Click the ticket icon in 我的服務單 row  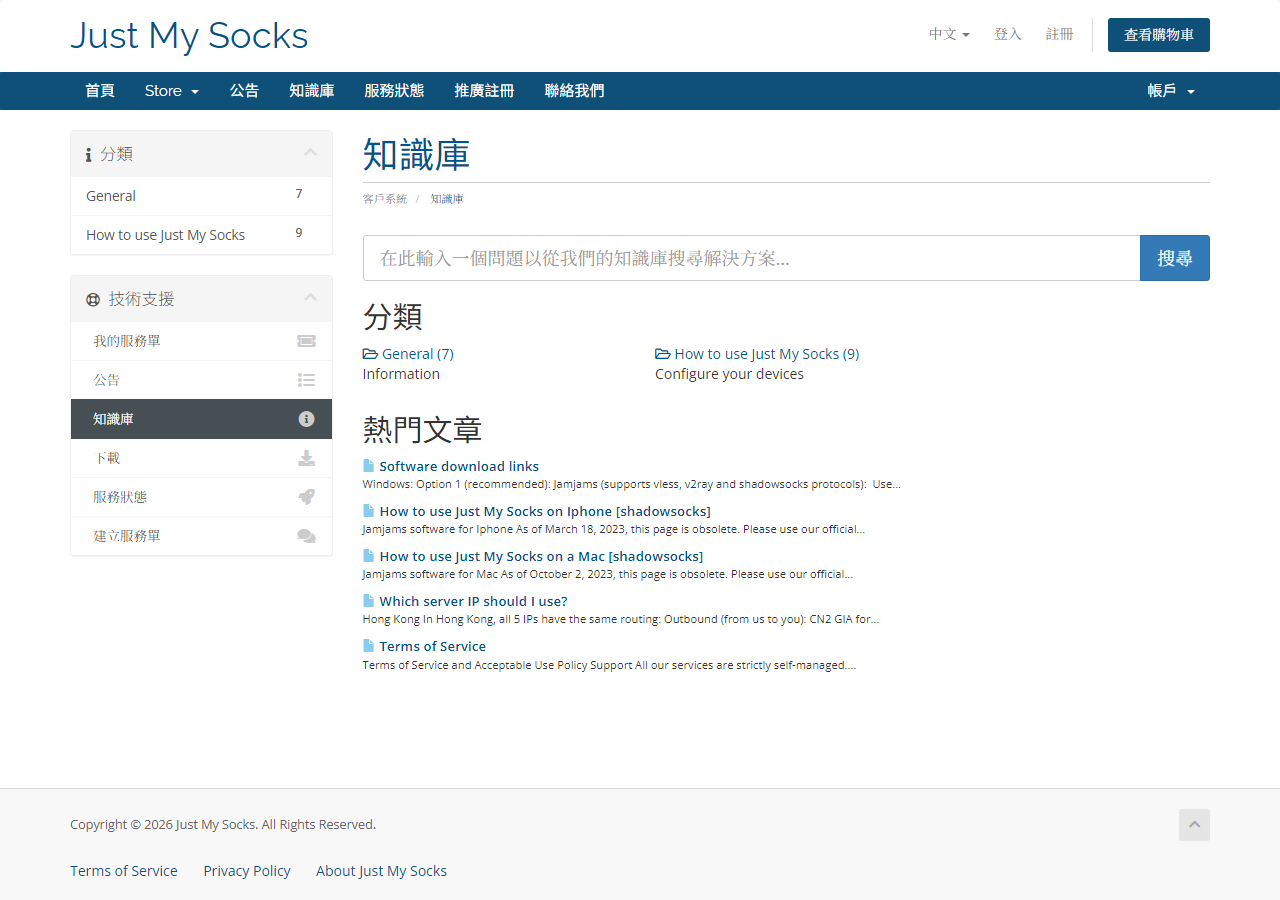pos(306,341)
